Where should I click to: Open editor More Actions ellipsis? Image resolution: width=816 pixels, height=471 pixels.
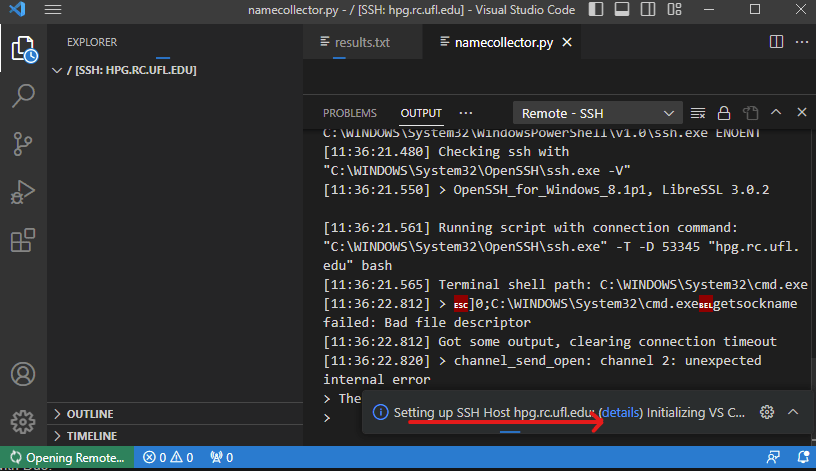click(802, 42)
